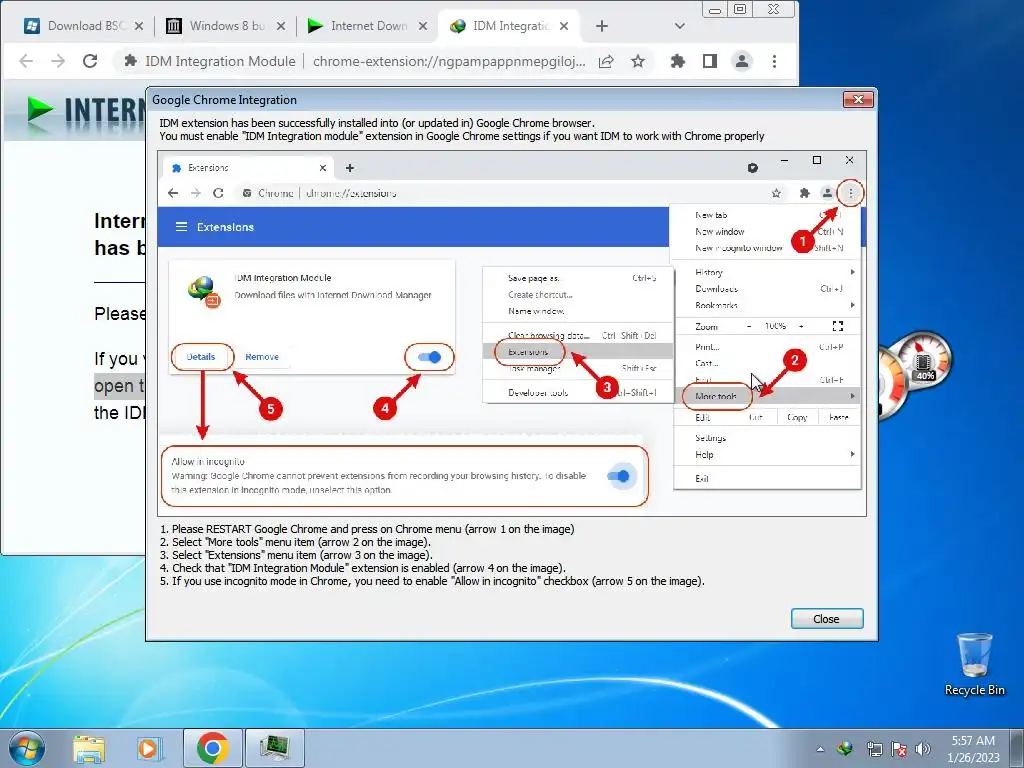1024x768 pixels.
Task: Click Remove in the illustrated extension card
Action: [x=262, y=357]
